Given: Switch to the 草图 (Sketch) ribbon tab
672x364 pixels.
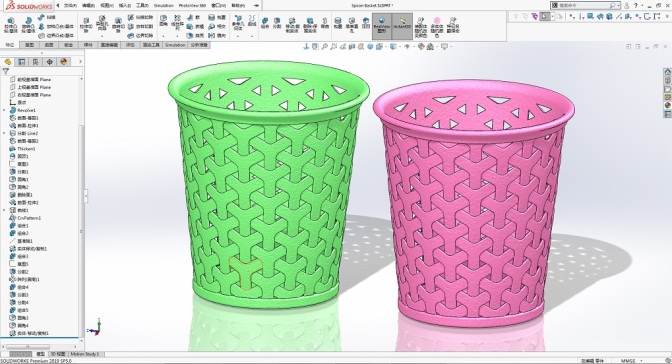Looking at the screenshot, I should click(30, 45).
